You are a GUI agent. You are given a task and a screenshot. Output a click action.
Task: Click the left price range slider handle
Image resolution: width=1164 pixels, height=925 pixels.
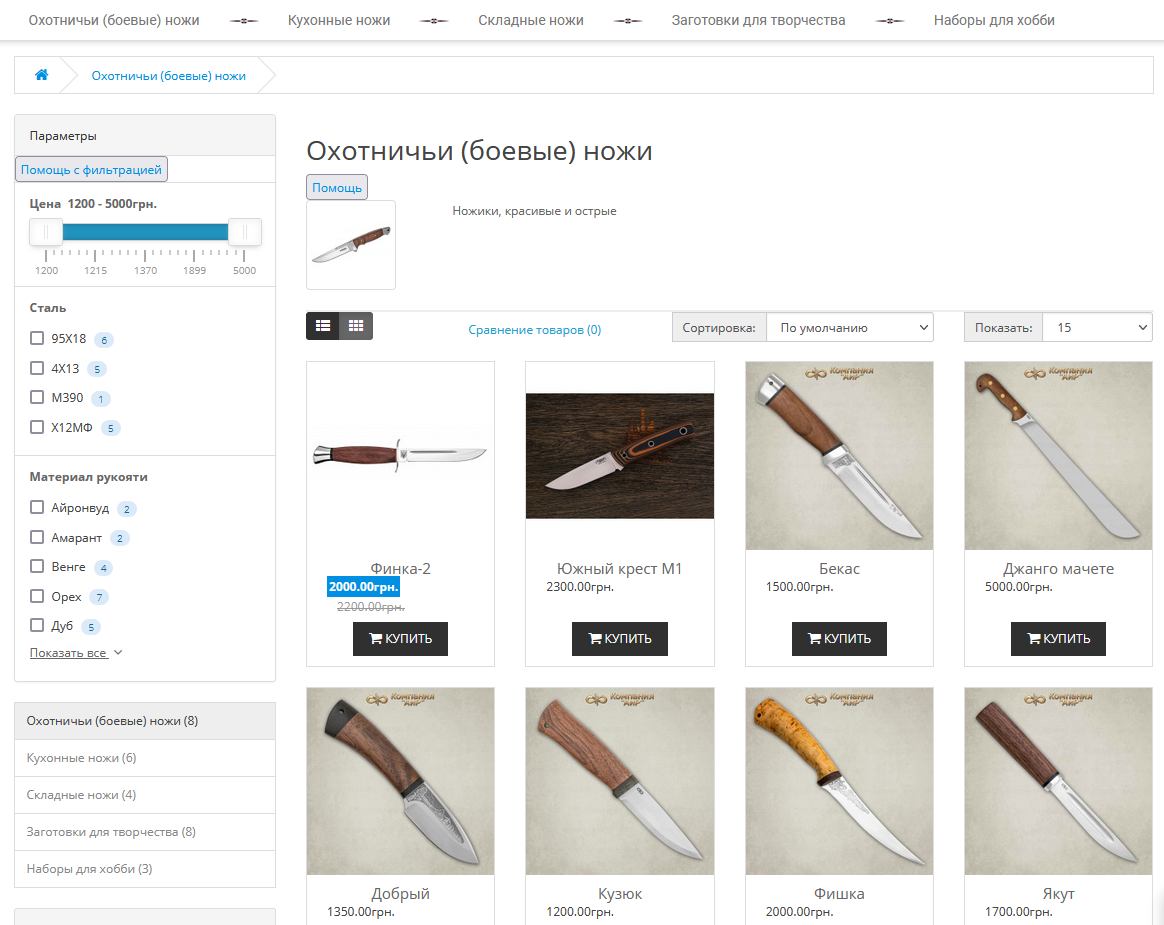tap(46, 231)
